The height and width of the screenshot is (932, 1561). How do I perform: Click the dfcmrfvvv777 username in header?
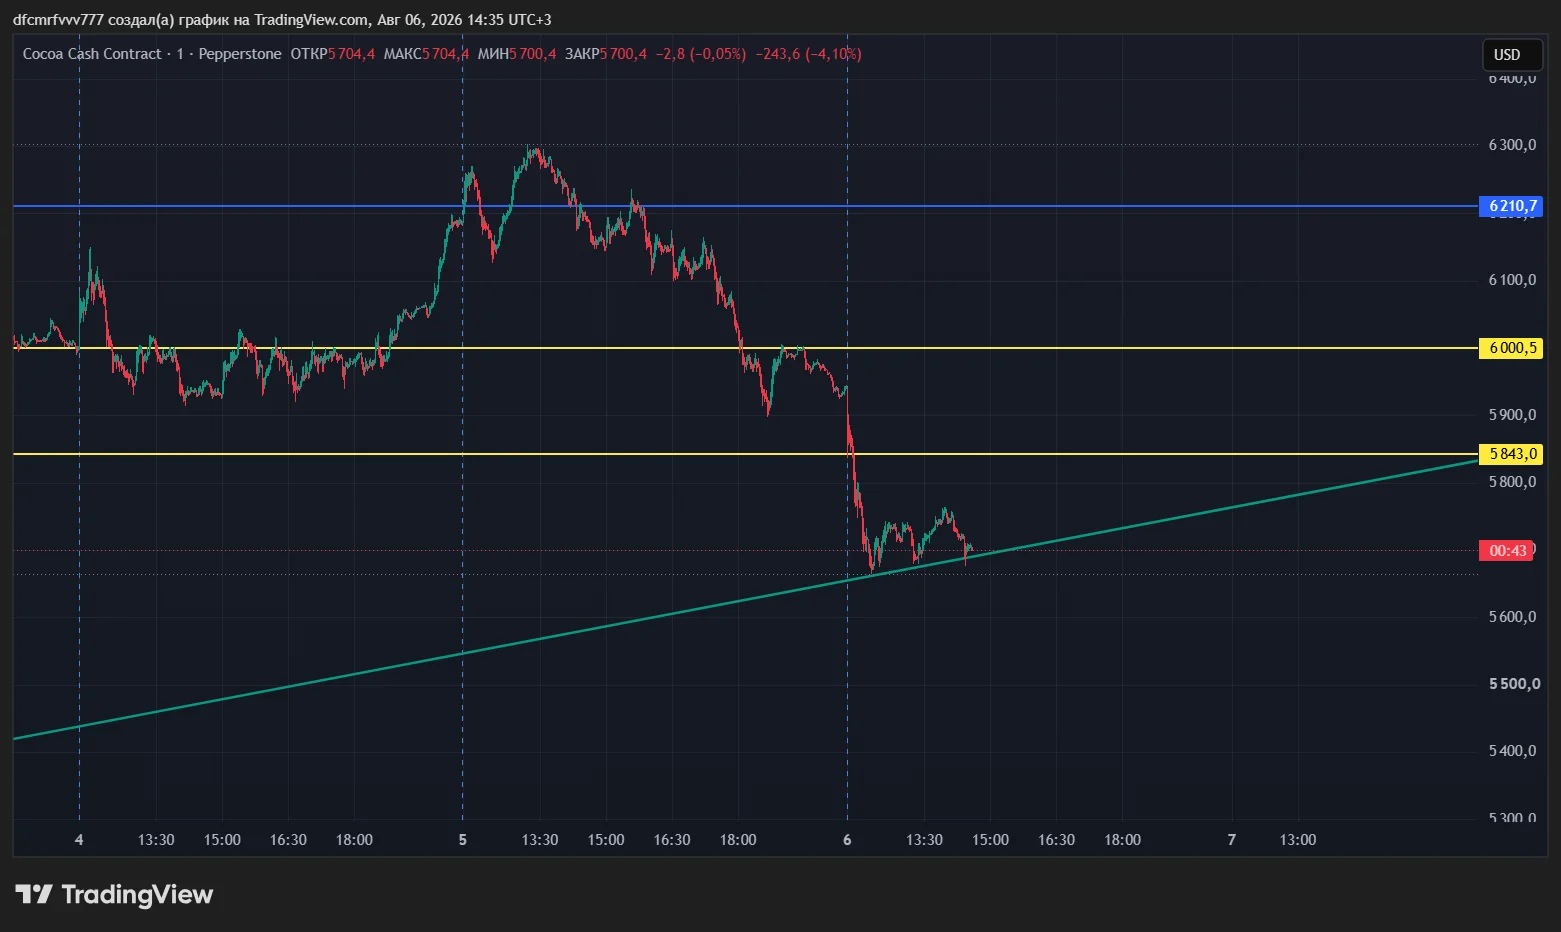58,20
